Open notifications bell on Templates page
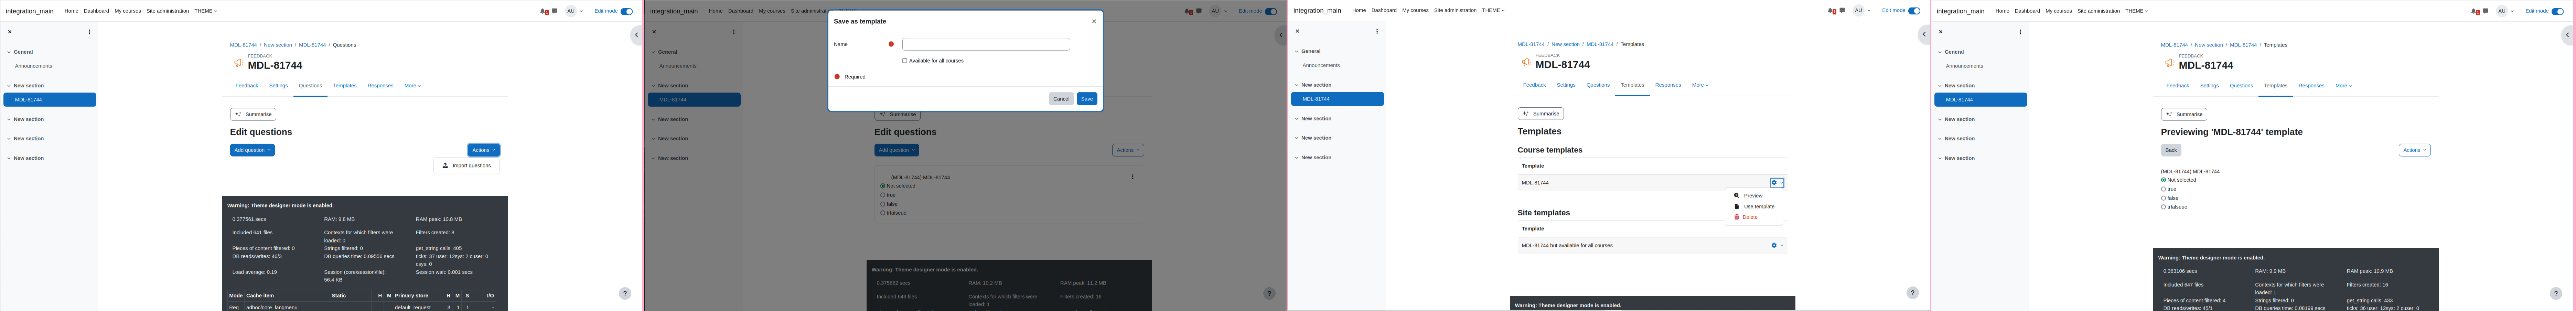The image size is (2576, 311). (1831, 11)
